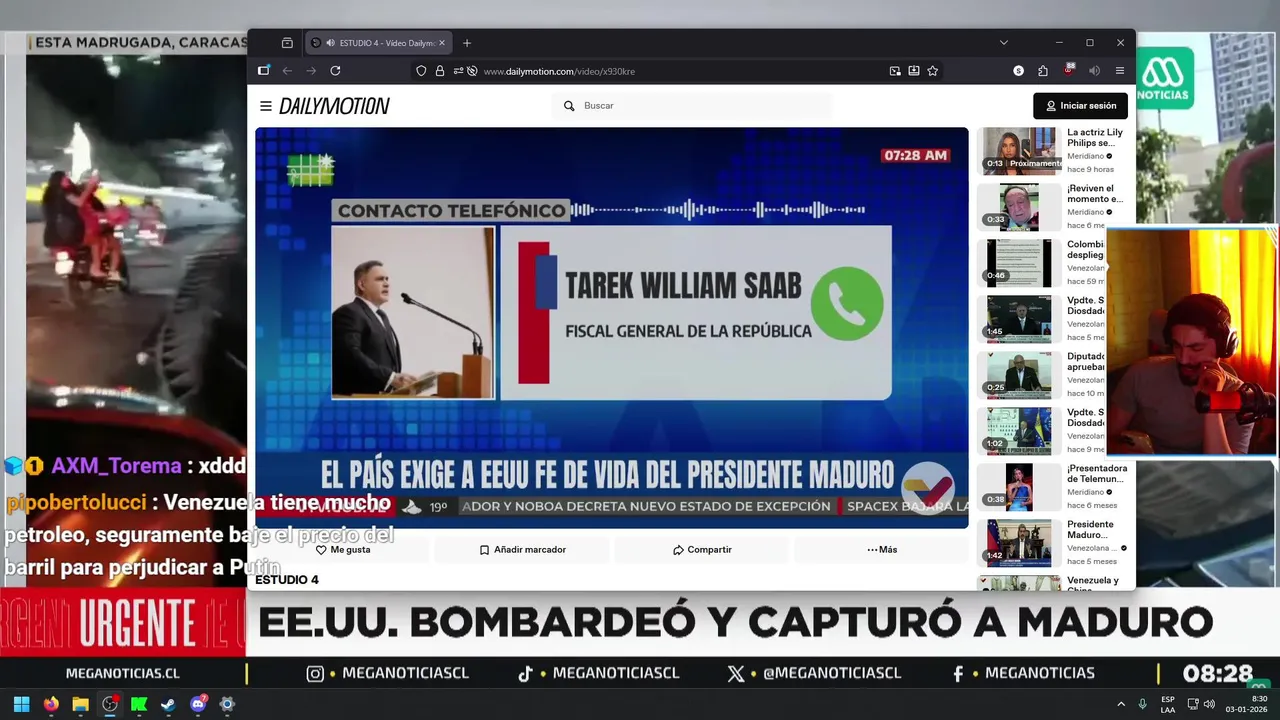Bookmark this page with the star
This screenshot has height=720, width=1280.
click(933, 71)
